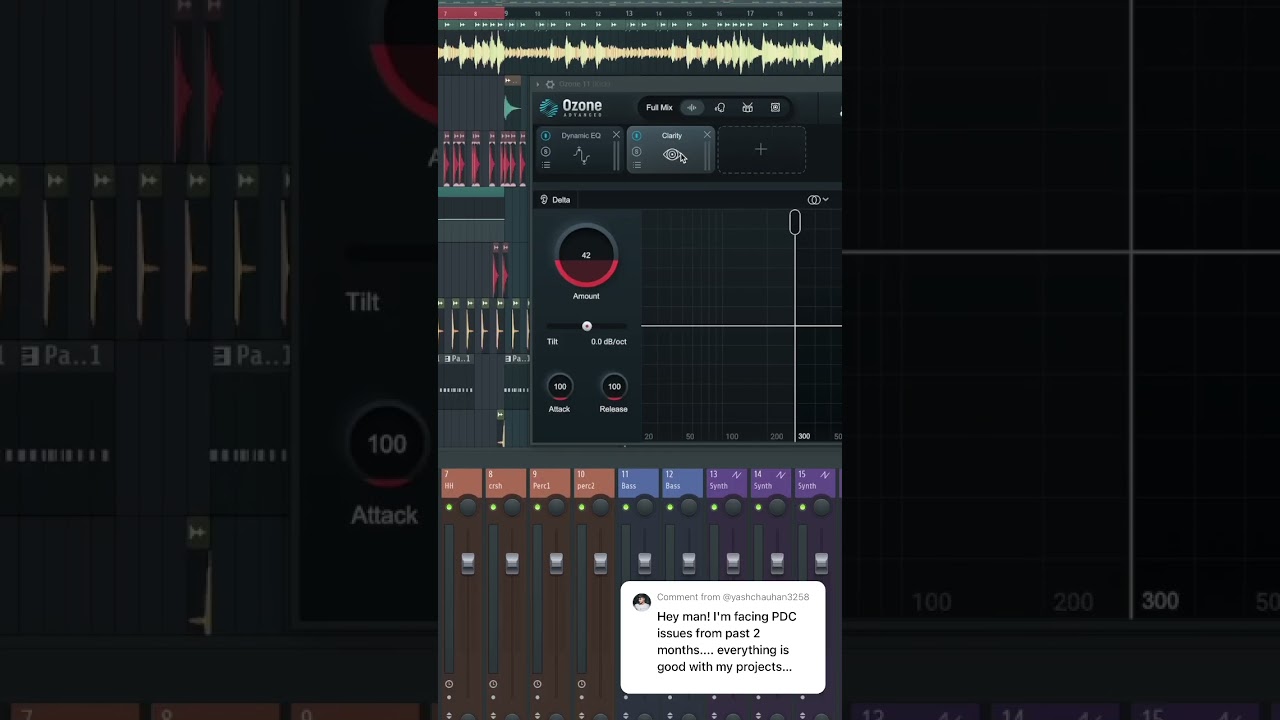Click the HH track pan knob
Screen dimensions: 1280x720
467,508
